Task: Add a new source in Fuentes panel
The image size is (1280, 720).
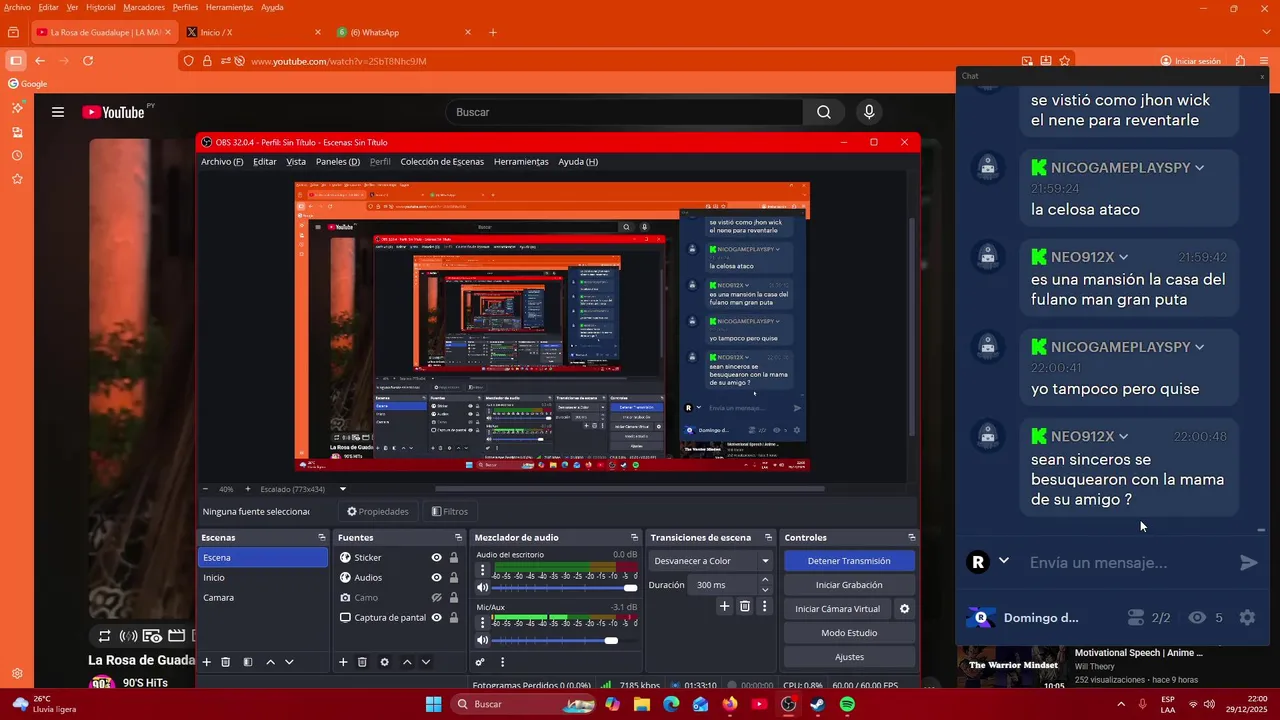Action: [x=343, y=662]
